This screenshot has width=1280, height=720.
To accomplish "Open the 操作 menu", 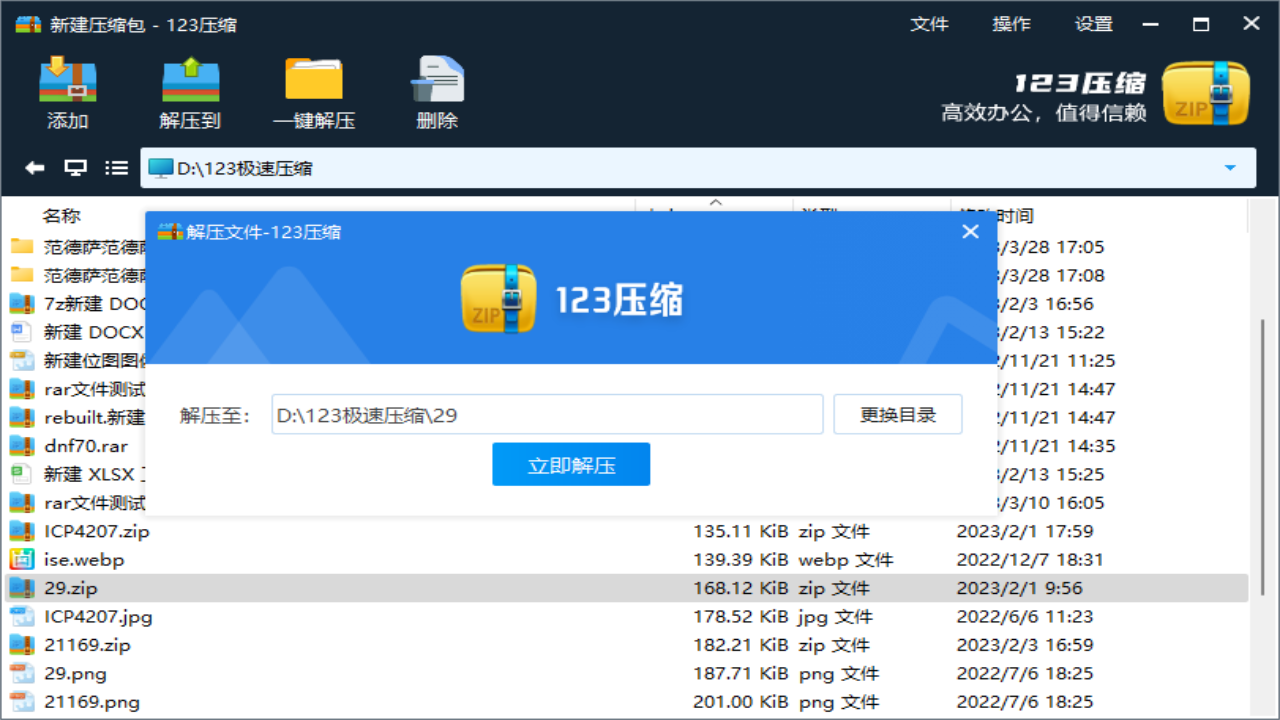I will coord(1011,24).
